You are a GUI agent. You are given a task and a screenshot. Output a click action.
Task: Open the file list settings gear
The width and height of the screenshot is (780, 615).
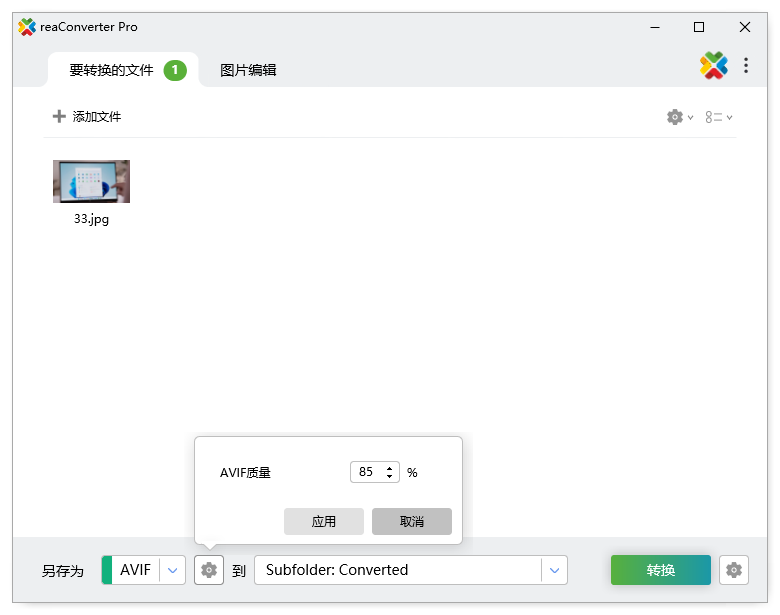pos(680,117)
